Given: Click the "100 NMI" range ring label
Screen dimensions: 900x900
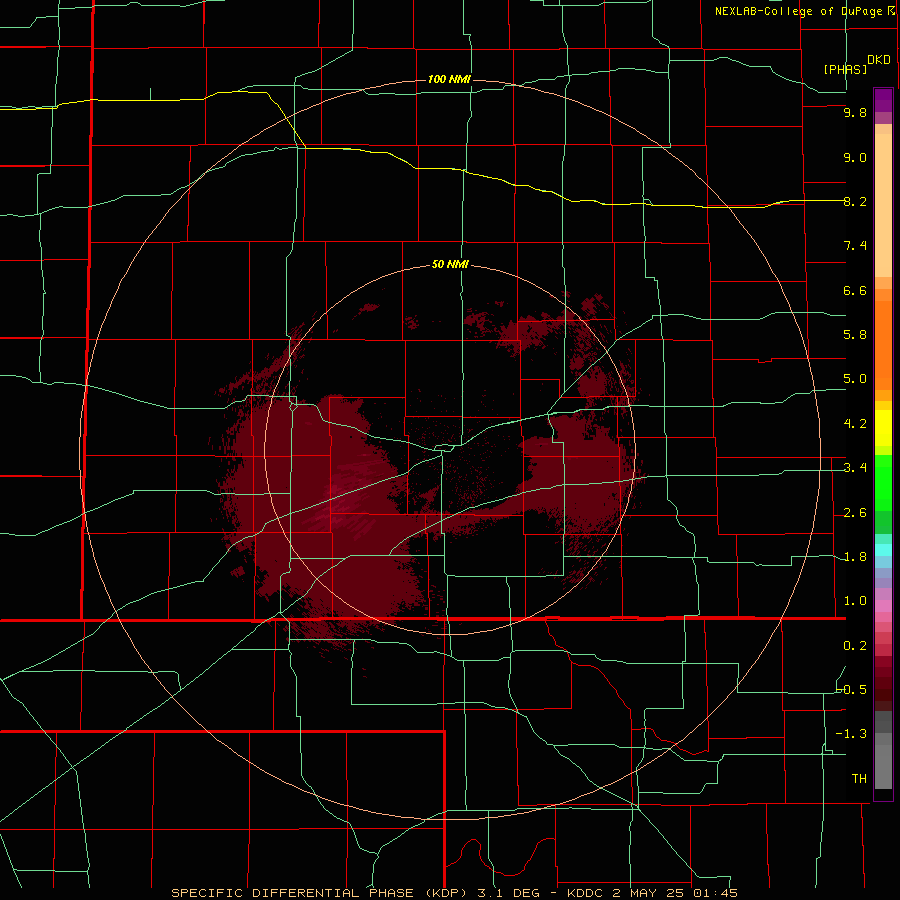Looking at the screenshot, I should point(449,79).
